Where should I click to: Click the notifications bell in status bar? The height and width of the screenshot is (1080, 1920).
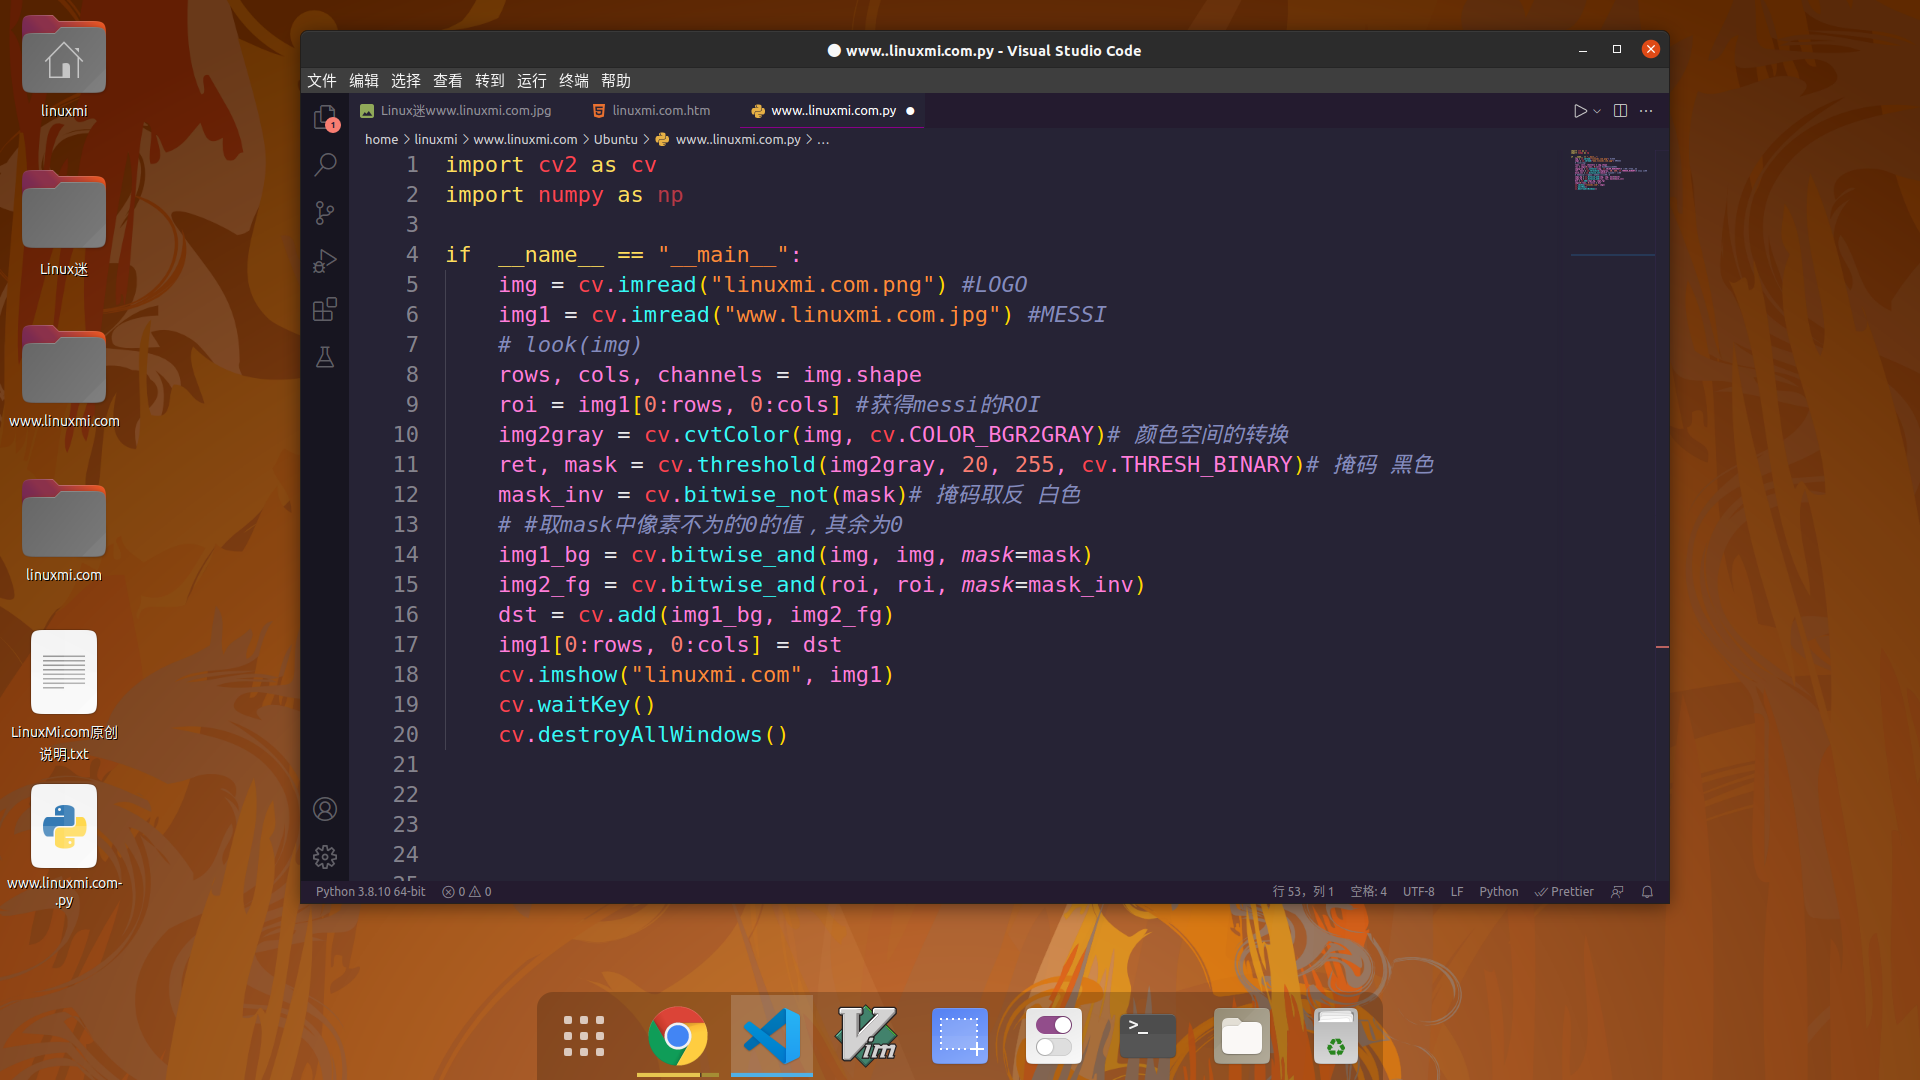(x=1646, y=891)
